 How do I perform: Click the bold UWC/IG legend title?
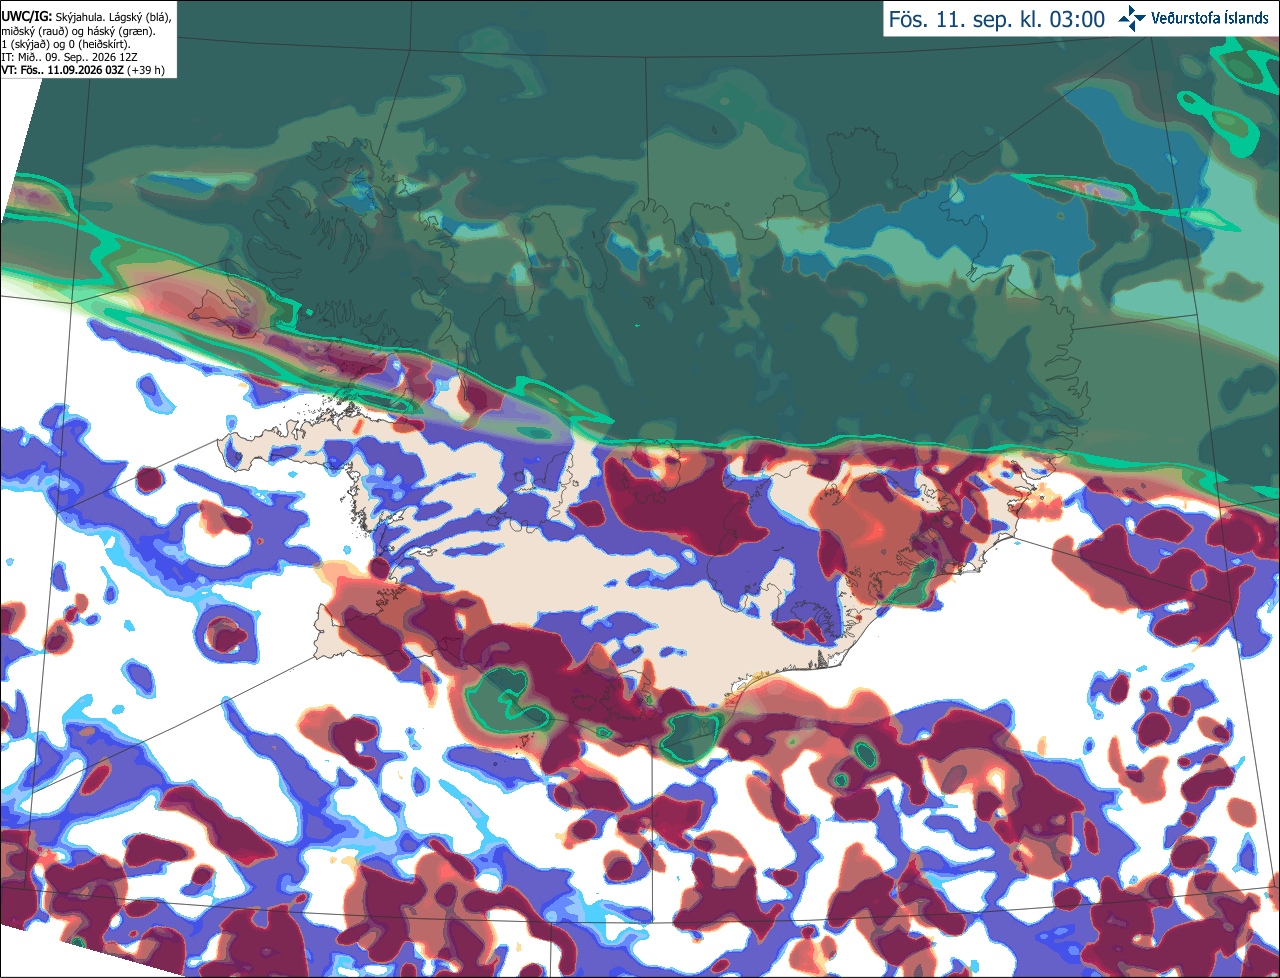[x=26, y=16]
